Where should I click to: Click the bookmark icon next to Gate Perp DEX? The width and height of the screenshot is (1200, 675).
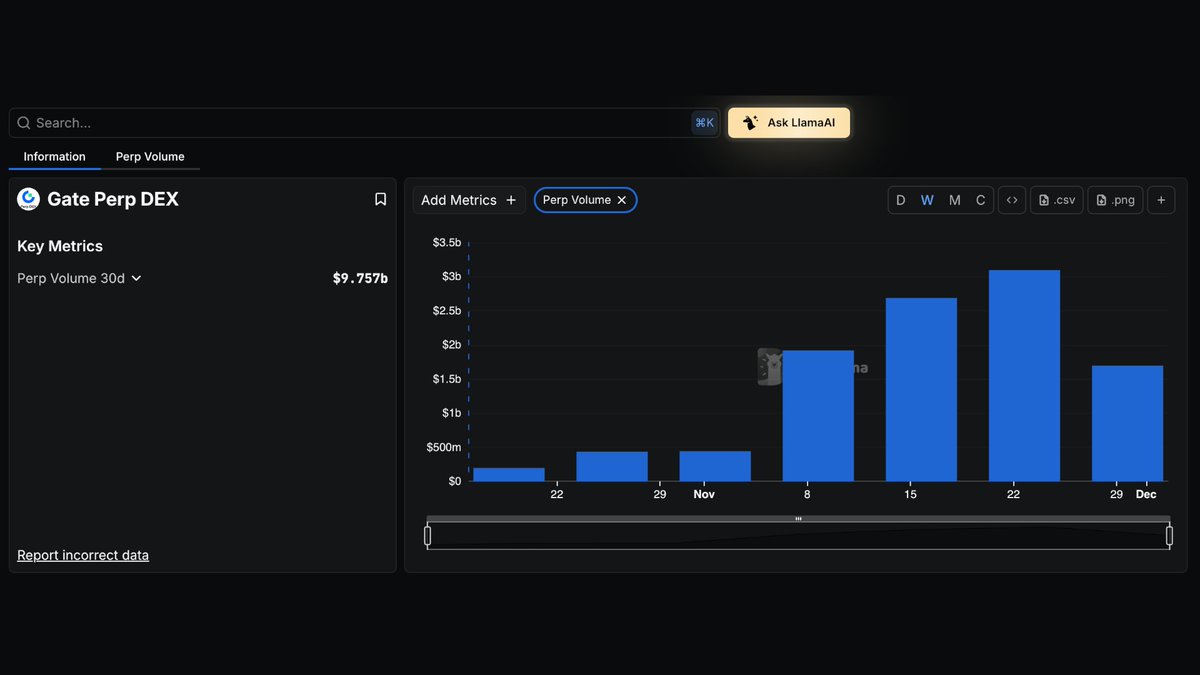[x=380, y=199]
